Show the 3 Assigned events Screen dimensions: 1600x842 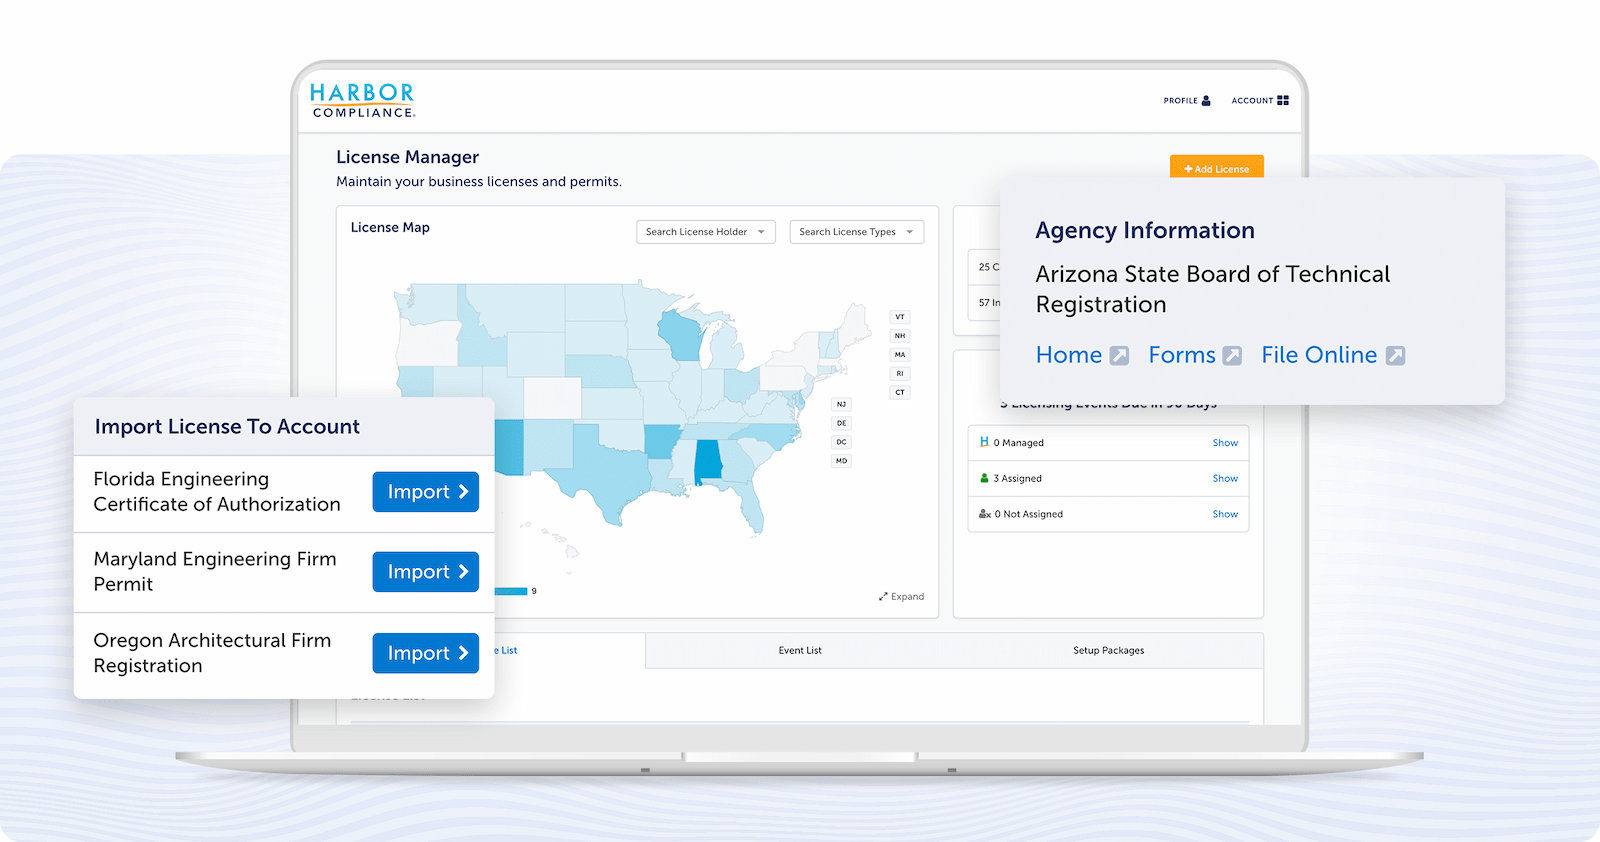pyautogui.click(x=1225, y=479)
